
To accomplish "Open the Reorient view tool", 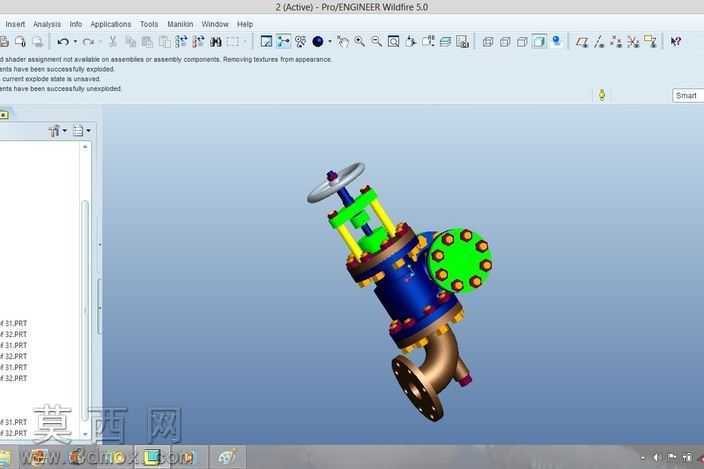I will click(411, 42).
